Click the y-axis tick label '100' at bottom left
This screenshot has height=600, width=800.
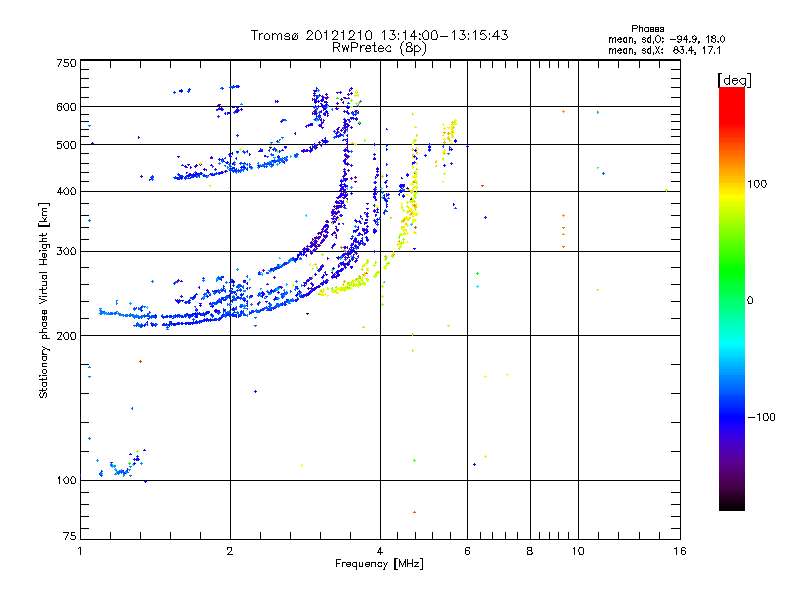point(67,481)
